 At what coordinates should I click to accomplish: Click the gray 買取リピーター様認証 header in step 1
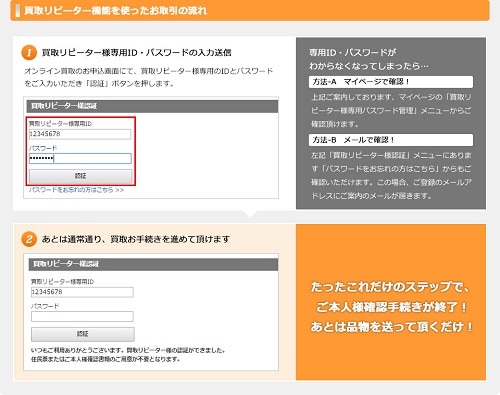(152, 106)
